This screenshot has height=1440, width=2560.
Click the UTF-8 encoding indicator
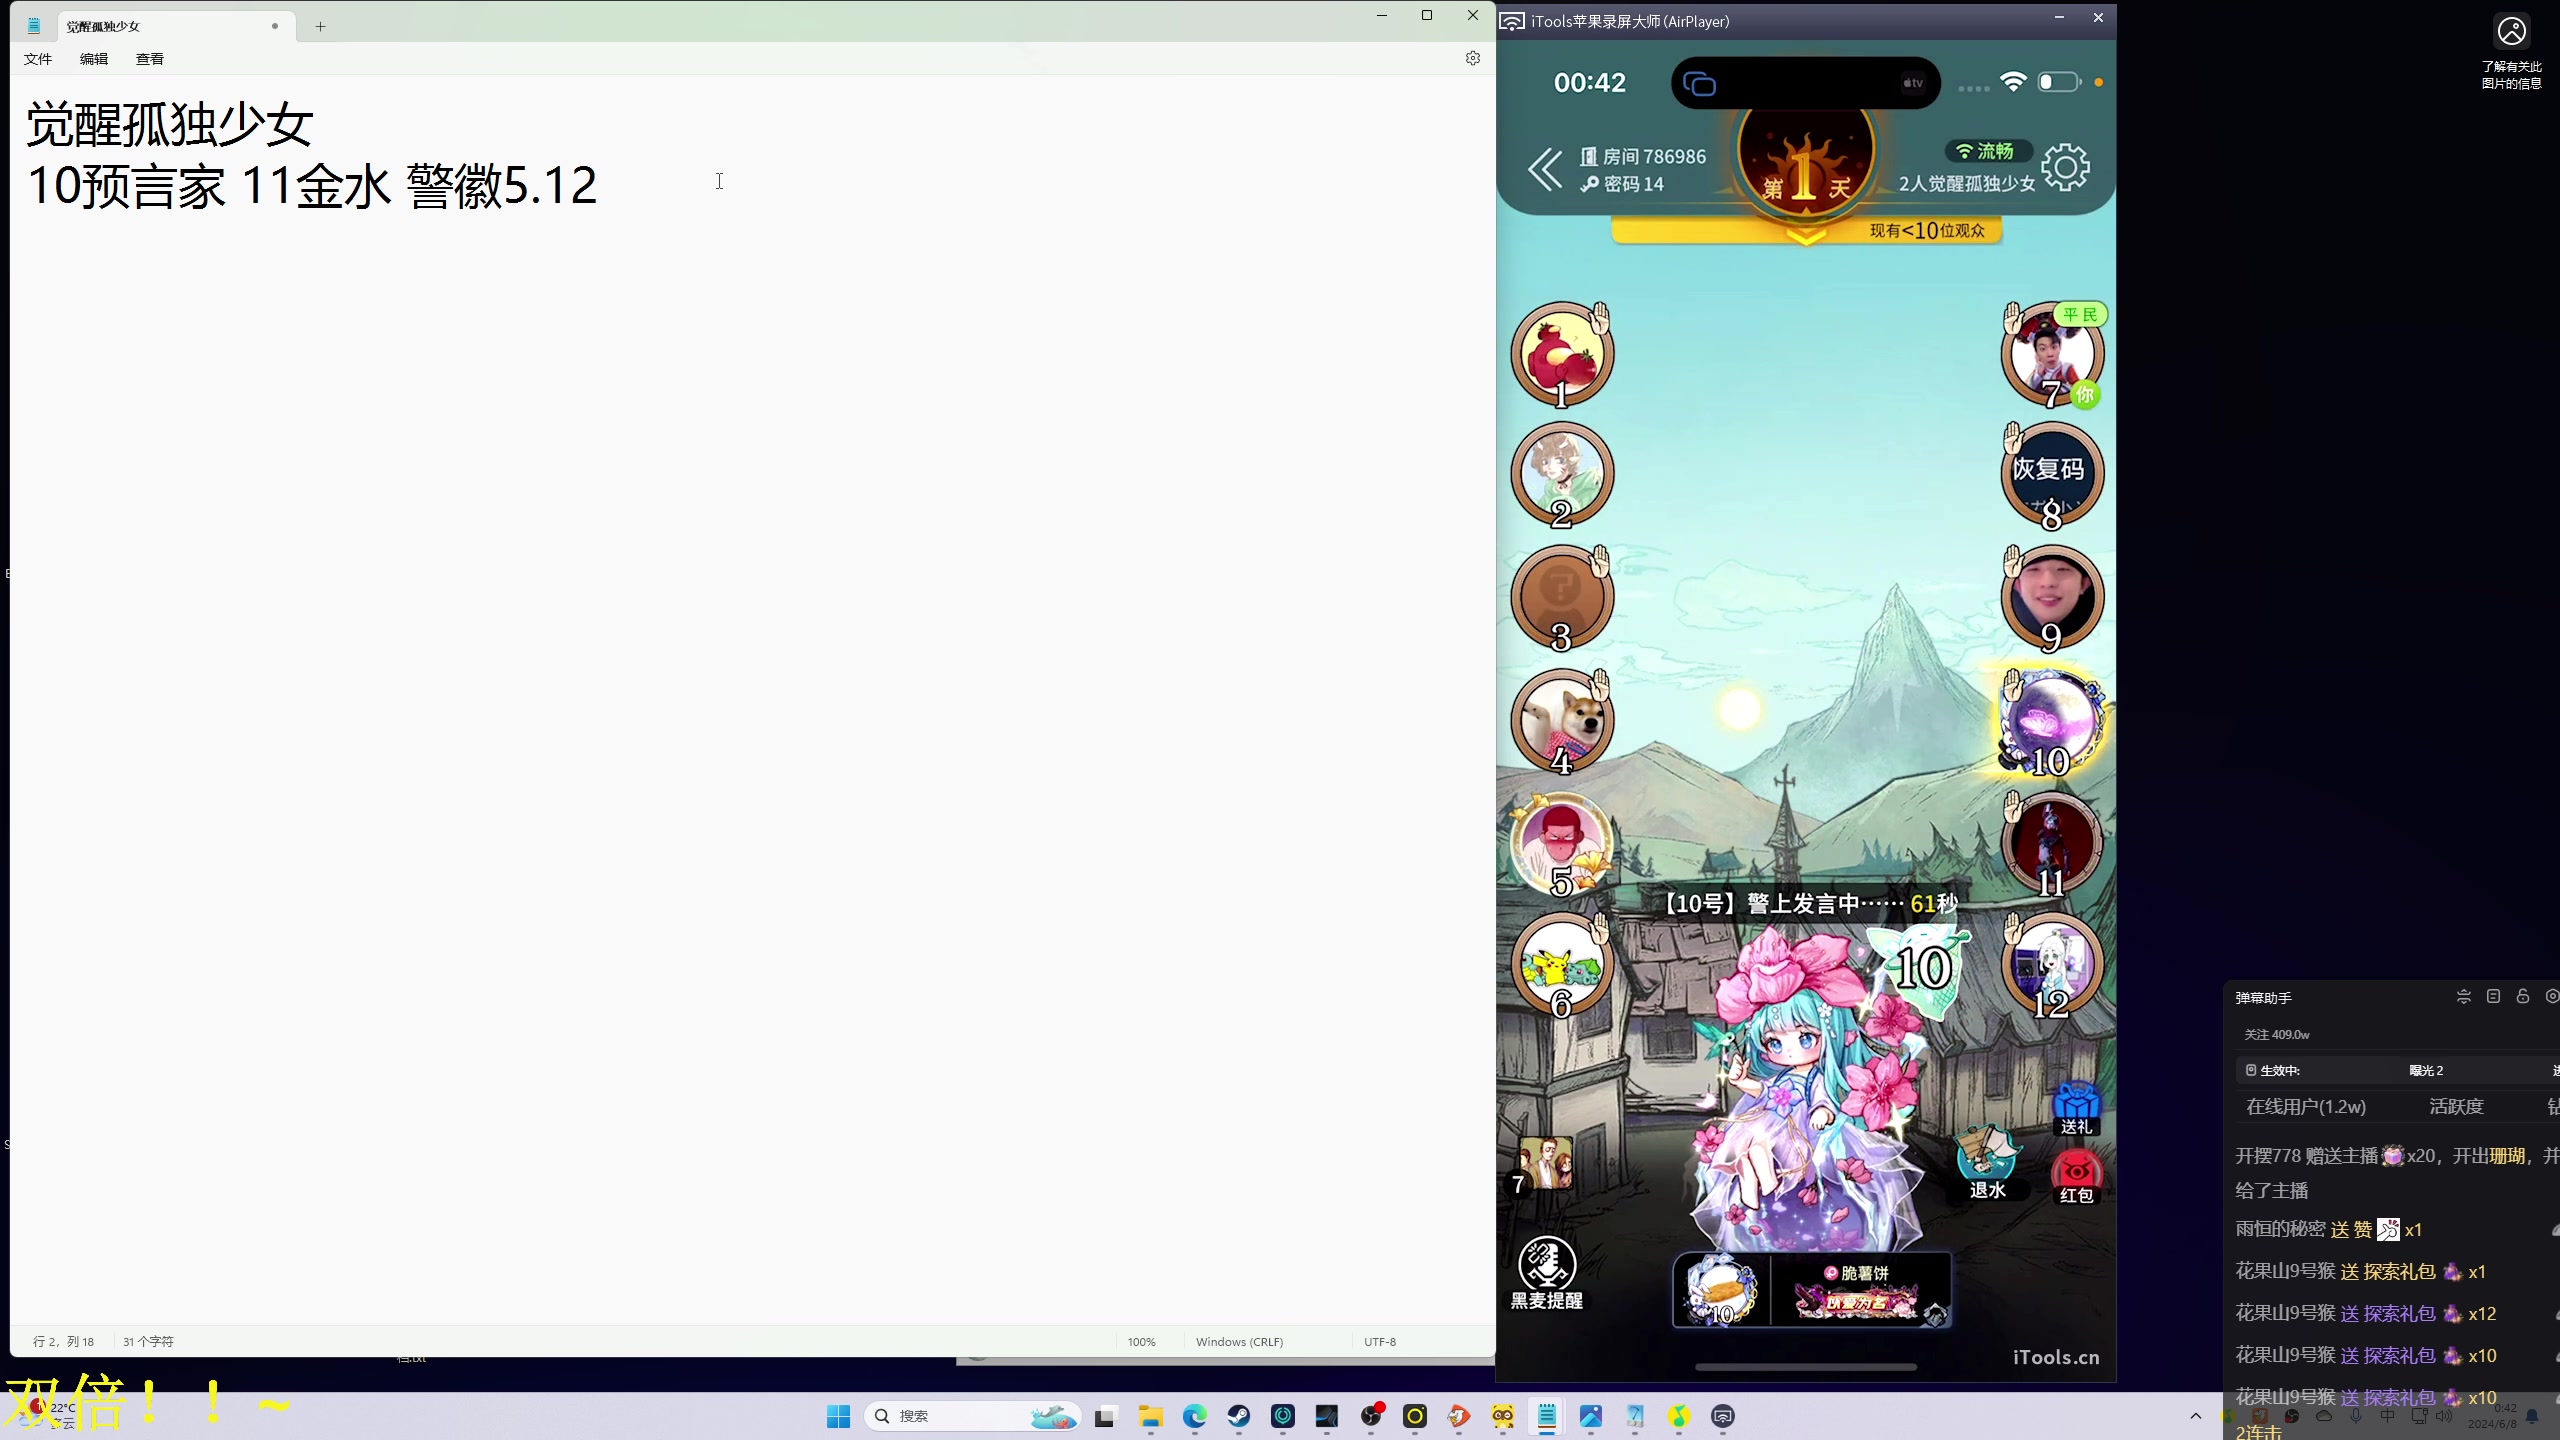[1380, 1342]
